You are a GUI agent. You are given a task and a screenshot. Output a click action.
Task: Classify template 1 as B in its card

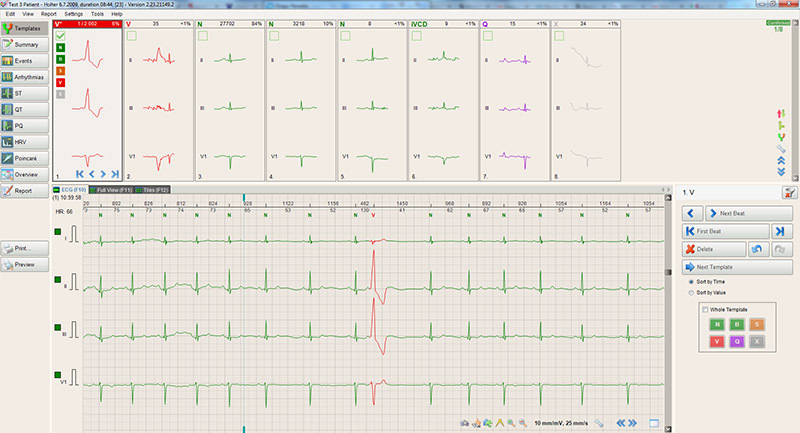[60, 59]
